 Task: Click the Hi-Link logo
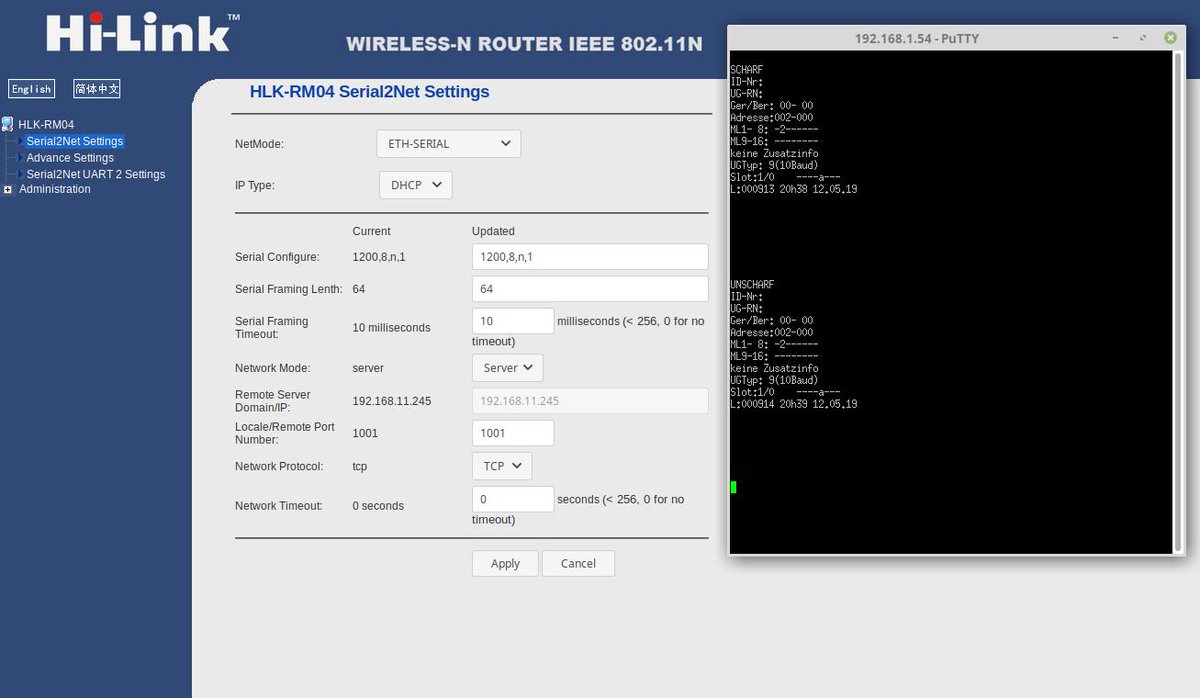[143, 33]
